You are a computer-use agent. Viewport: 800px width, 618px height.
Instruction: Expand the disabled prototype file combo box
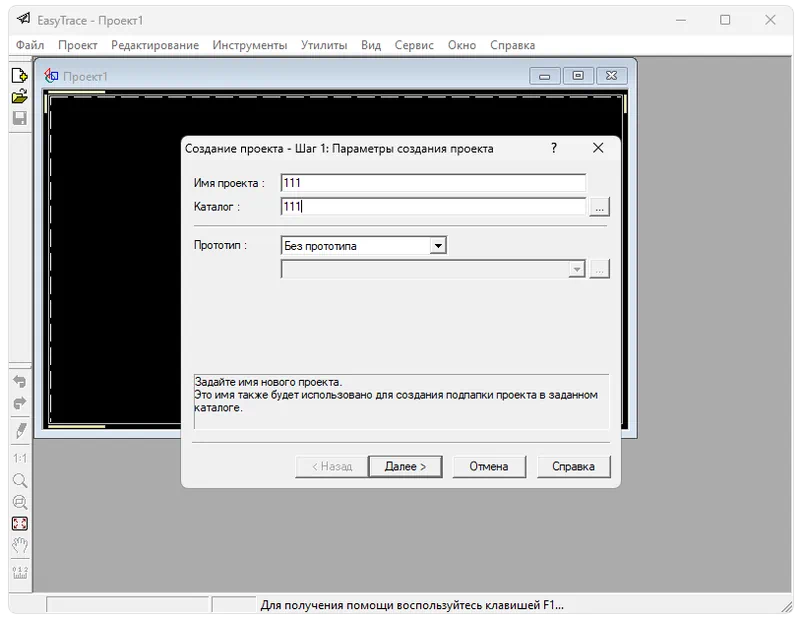[577, 269]
